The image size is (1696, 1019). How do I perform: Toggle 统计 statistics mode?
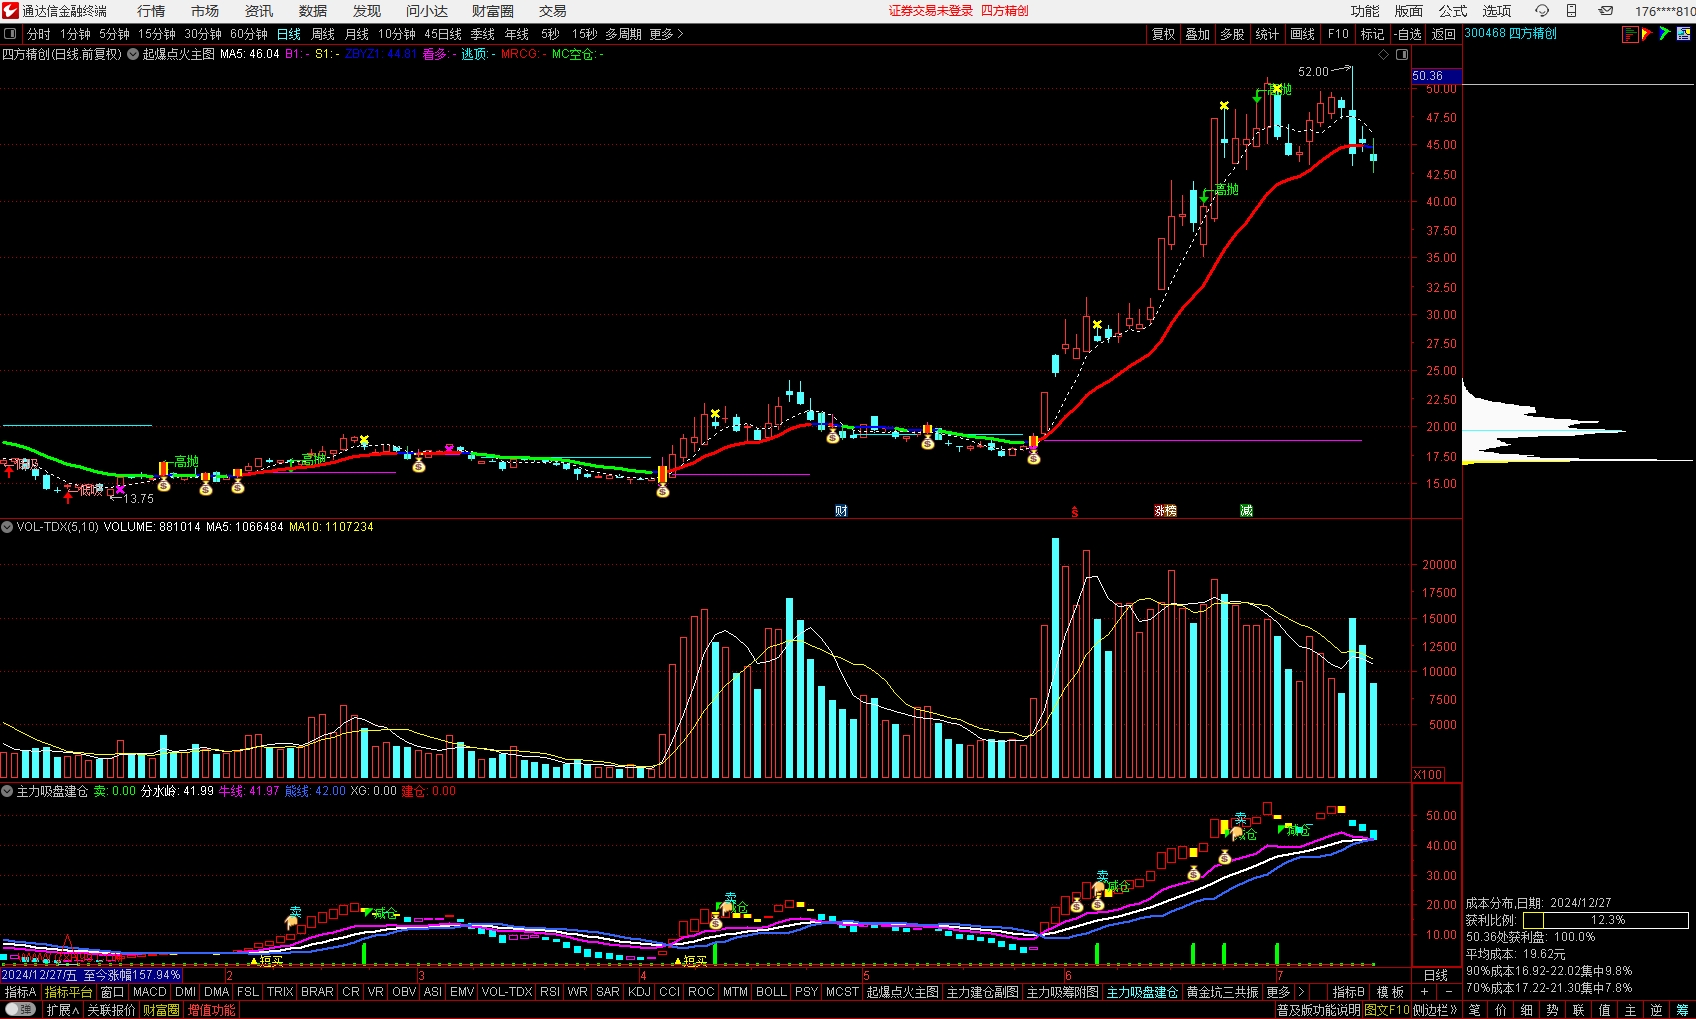(1267, 34)
